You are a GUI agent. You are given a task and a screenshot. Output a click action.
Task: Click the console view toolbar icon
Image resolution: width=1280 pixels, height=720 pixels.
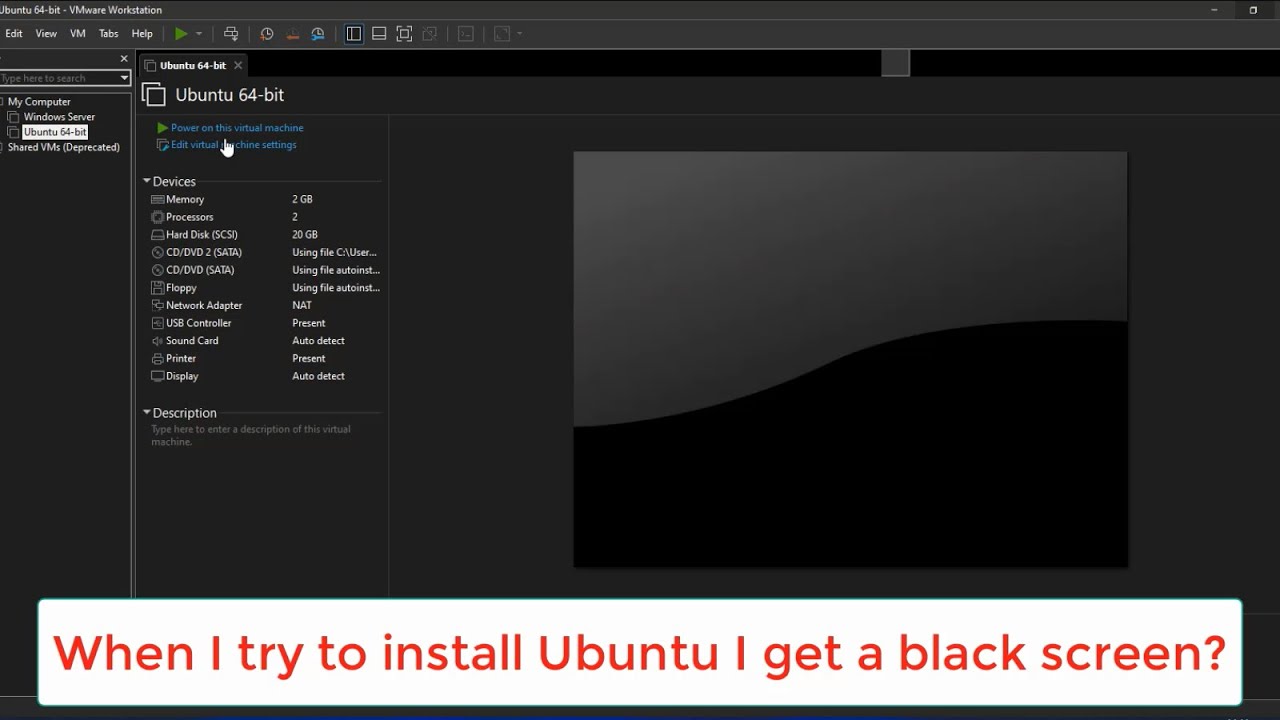coord(466,34)
